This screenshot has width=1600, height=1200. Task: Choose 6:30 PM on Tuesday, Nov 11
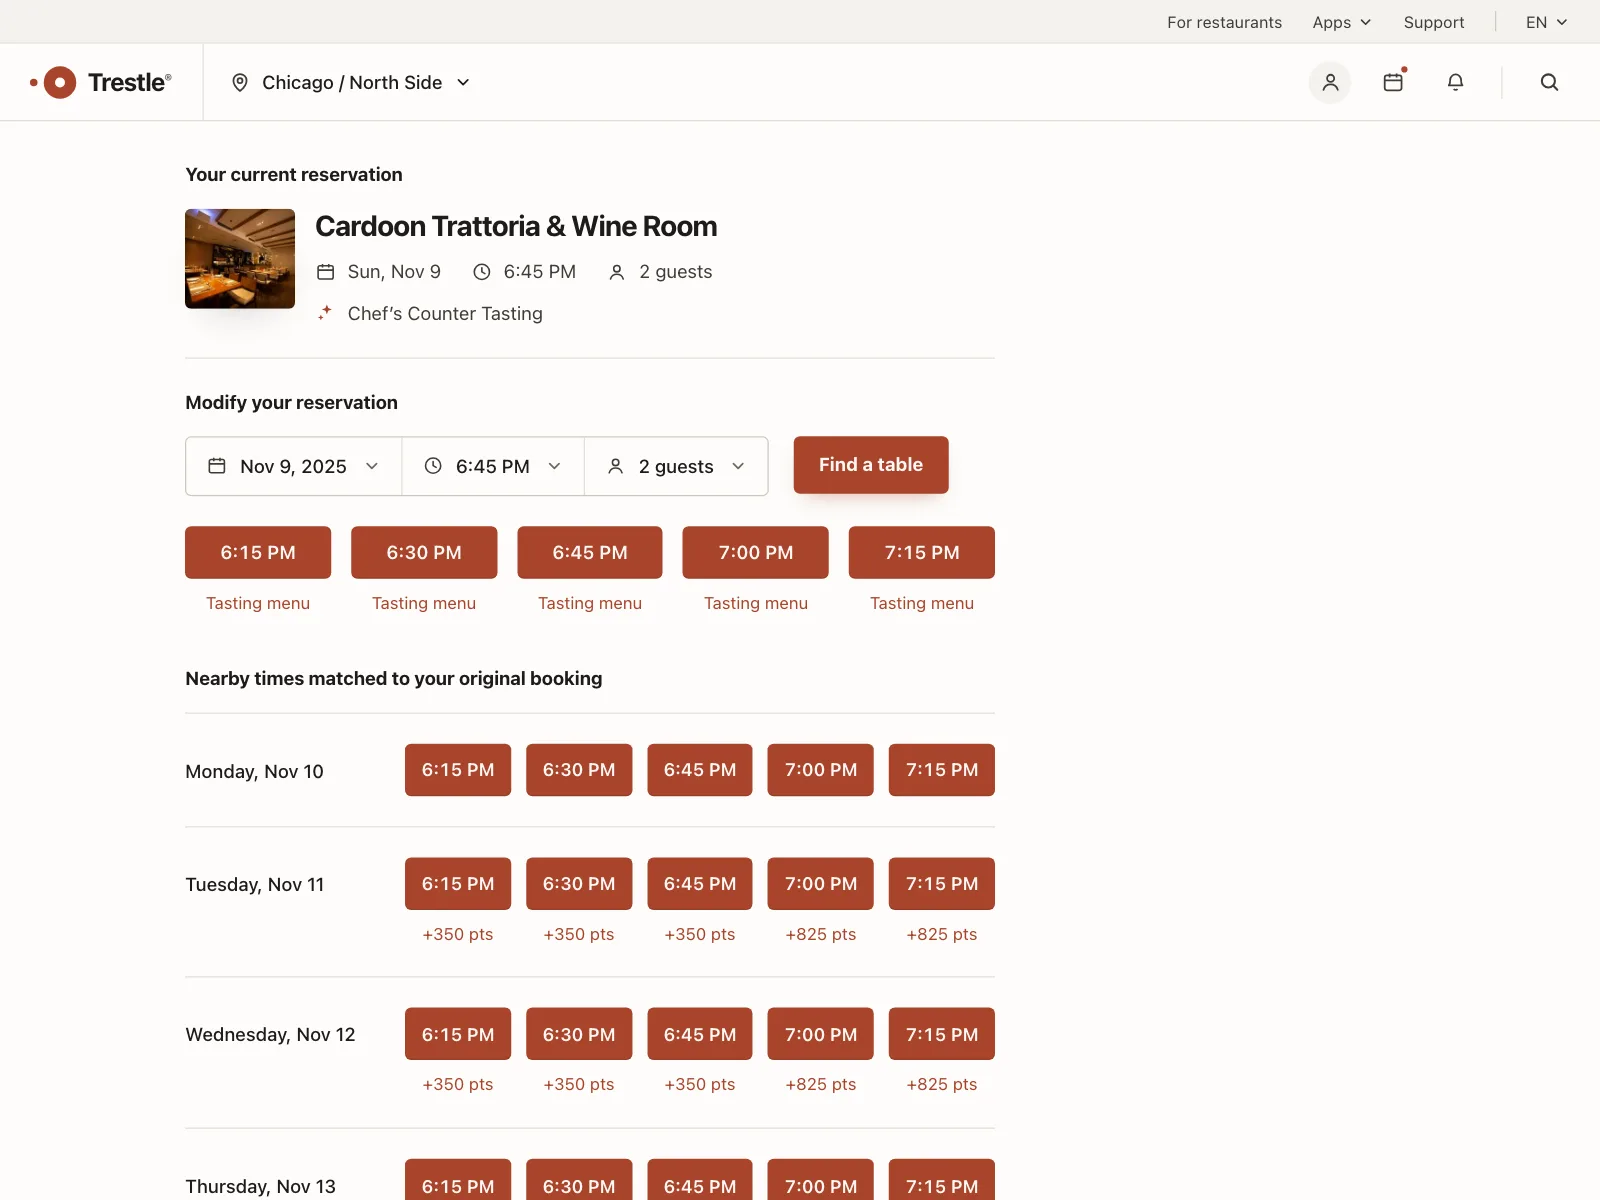tap(579, 884)
